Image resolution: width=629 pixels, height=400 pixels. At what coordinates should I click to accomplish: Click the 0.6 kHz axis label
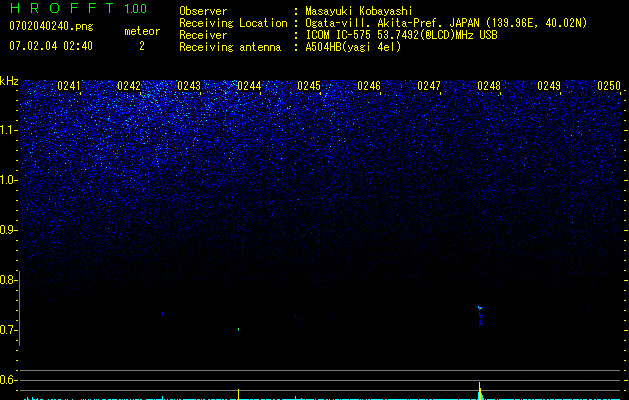pos(8,380)
